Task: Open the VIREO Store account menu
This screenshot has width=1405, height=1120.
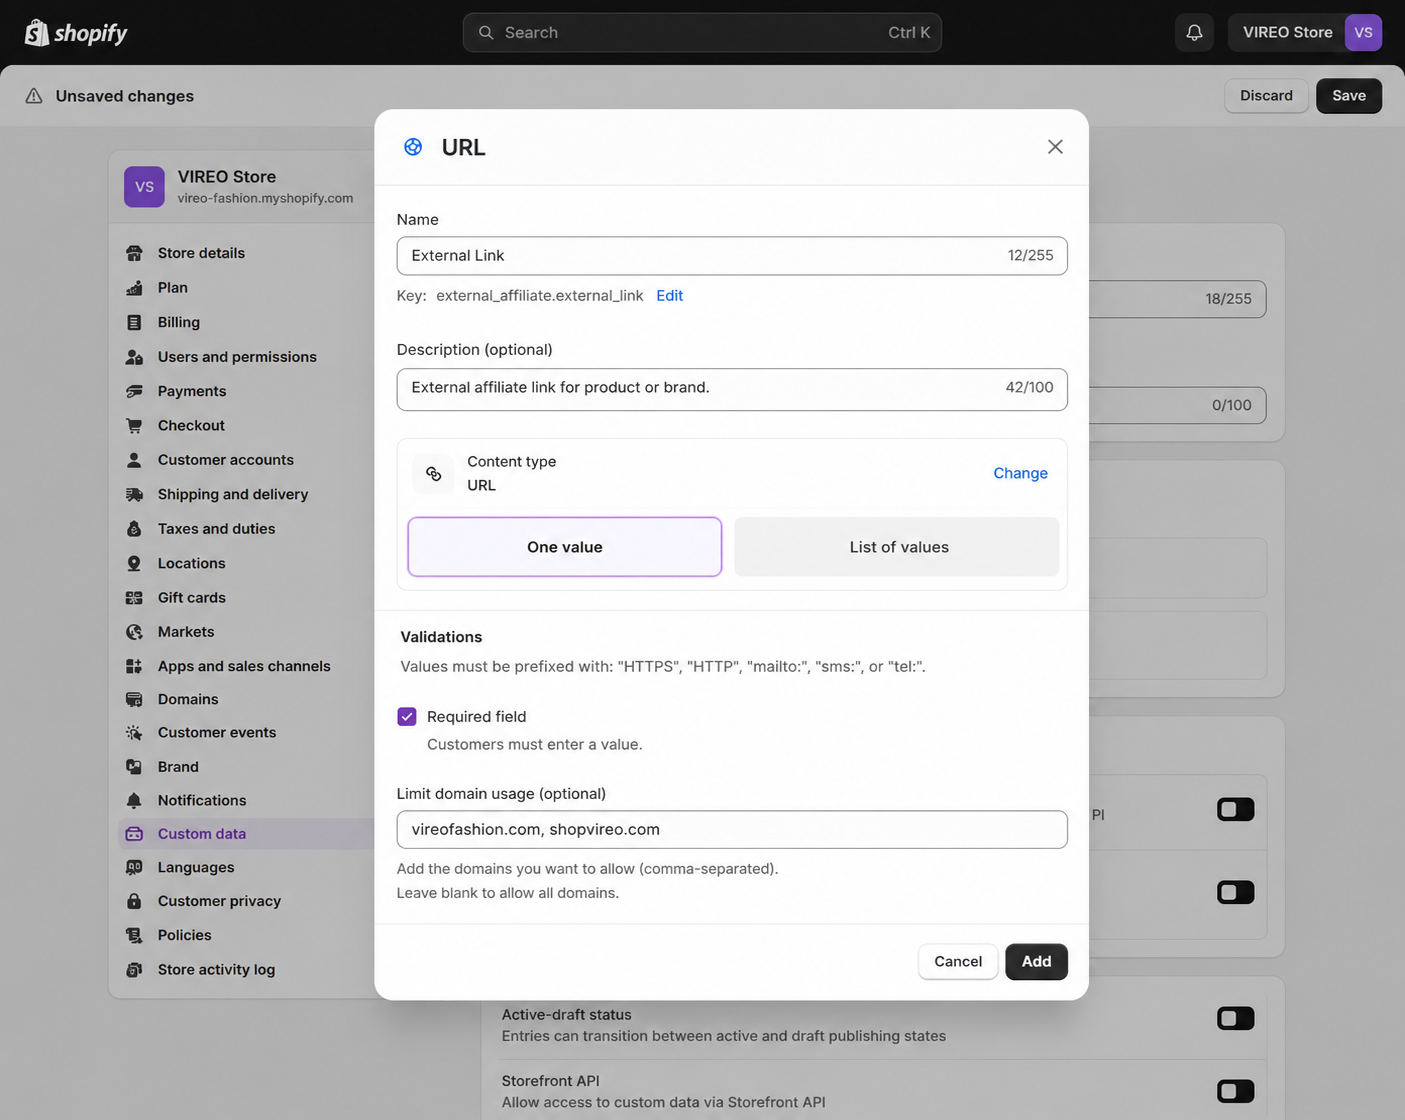Action: coord(1305,33)
